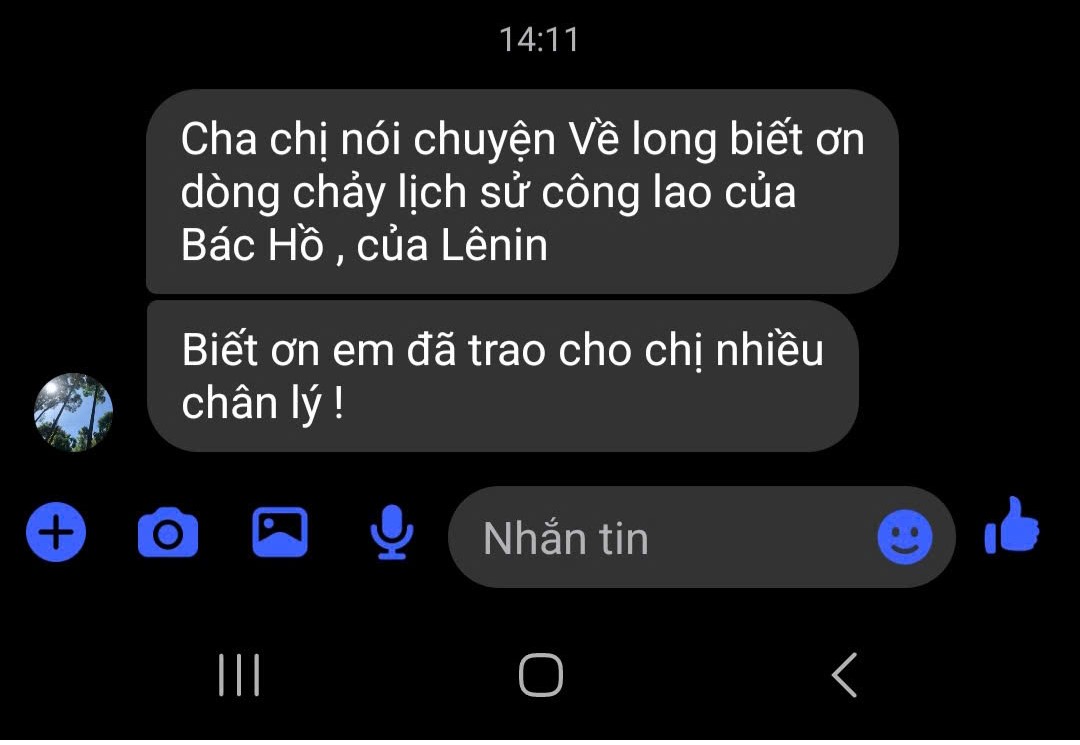Viewport: 1080px width, 745px height.
Task: Tap the Android back arrow
Action: coord(844,675)
